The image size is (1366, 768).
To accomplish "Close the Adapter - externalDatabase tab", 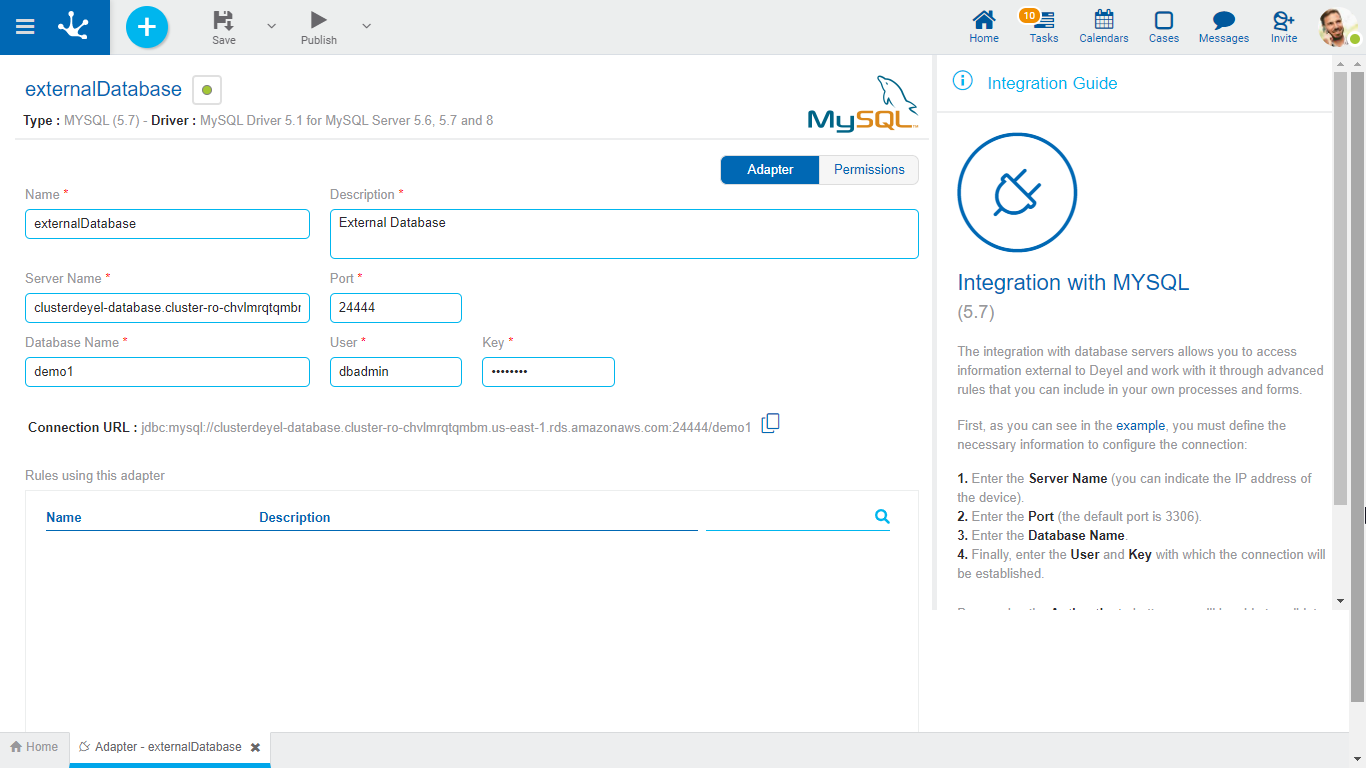I will point(255,747).
